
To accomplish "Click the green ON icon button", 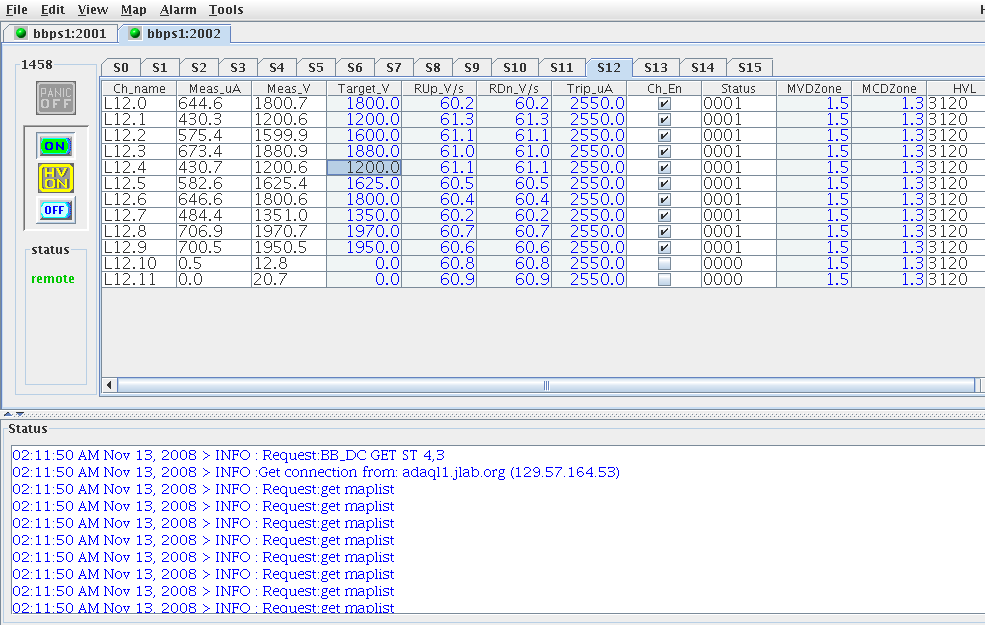I will [55, 146].
